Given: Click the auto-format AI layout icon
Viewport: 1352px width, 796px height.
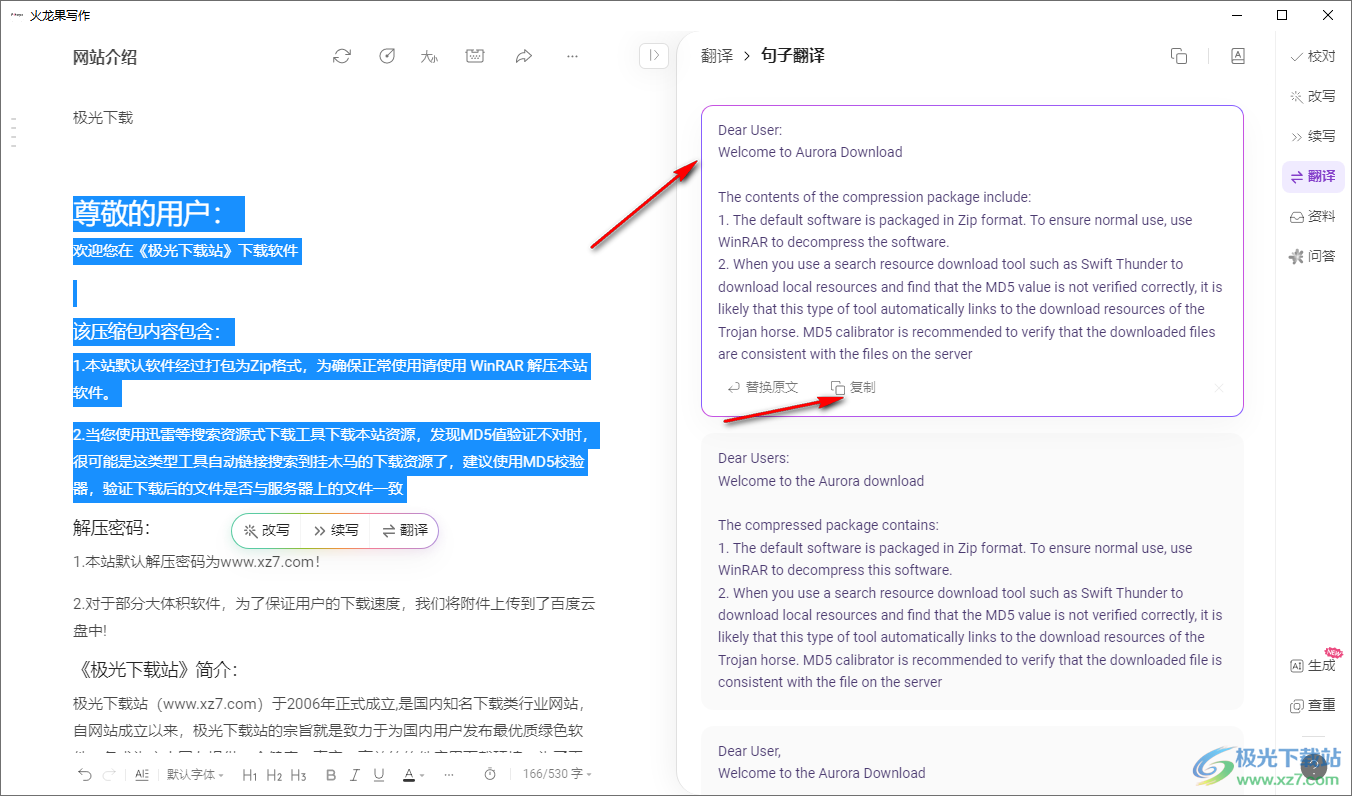Looking at the screenshot, I should tap(141, 775).
